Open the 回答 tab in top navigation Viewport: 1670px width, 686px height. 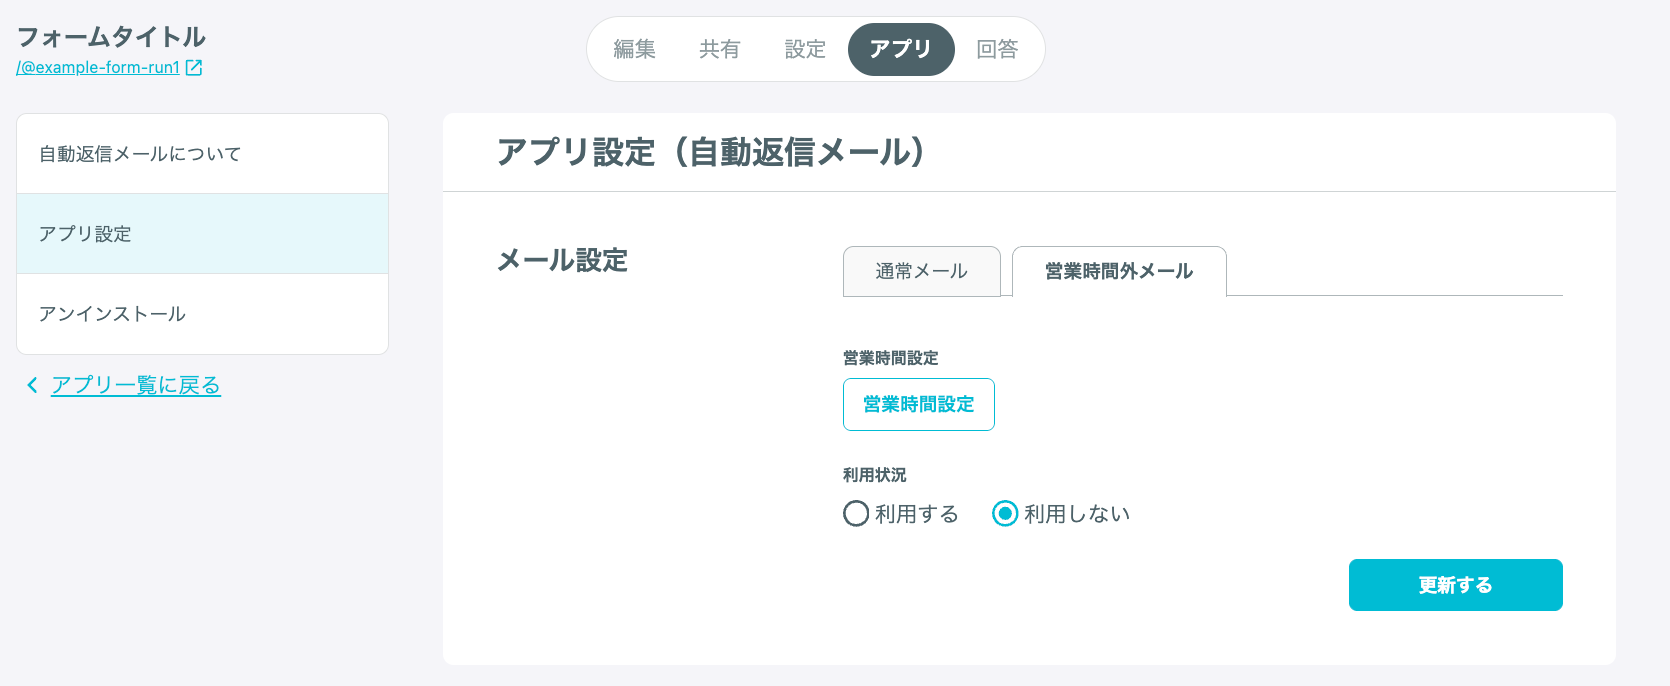coord(997,49)
